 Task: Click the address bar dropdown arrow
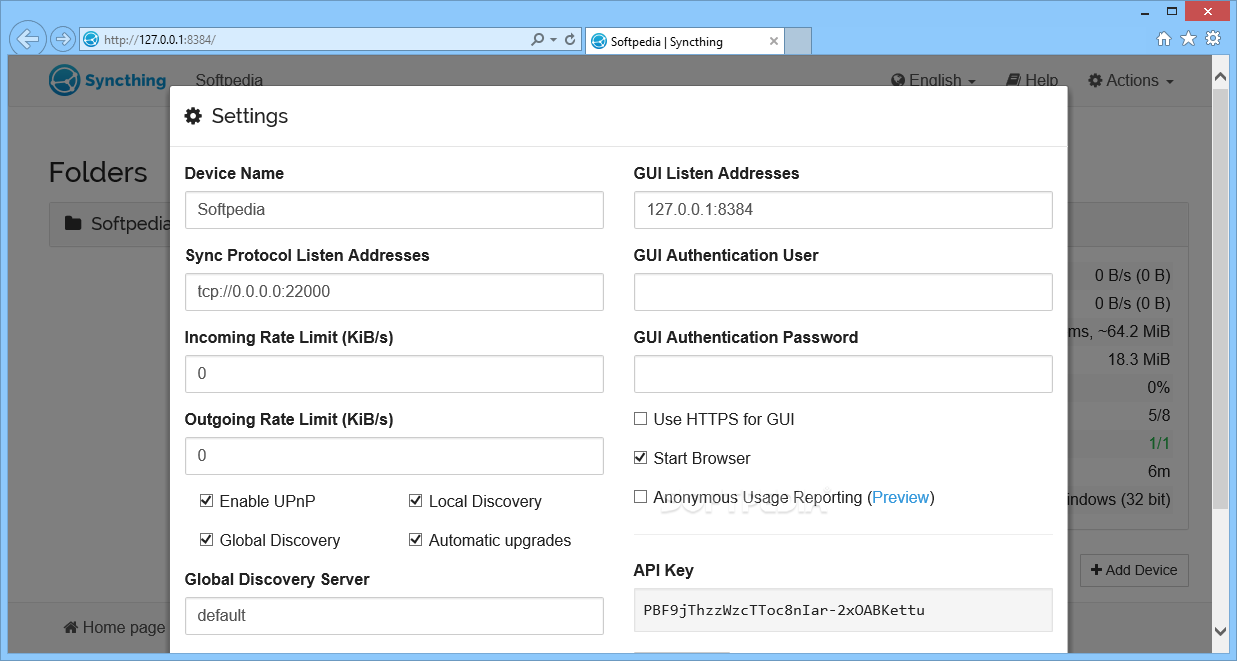point(553,40)
